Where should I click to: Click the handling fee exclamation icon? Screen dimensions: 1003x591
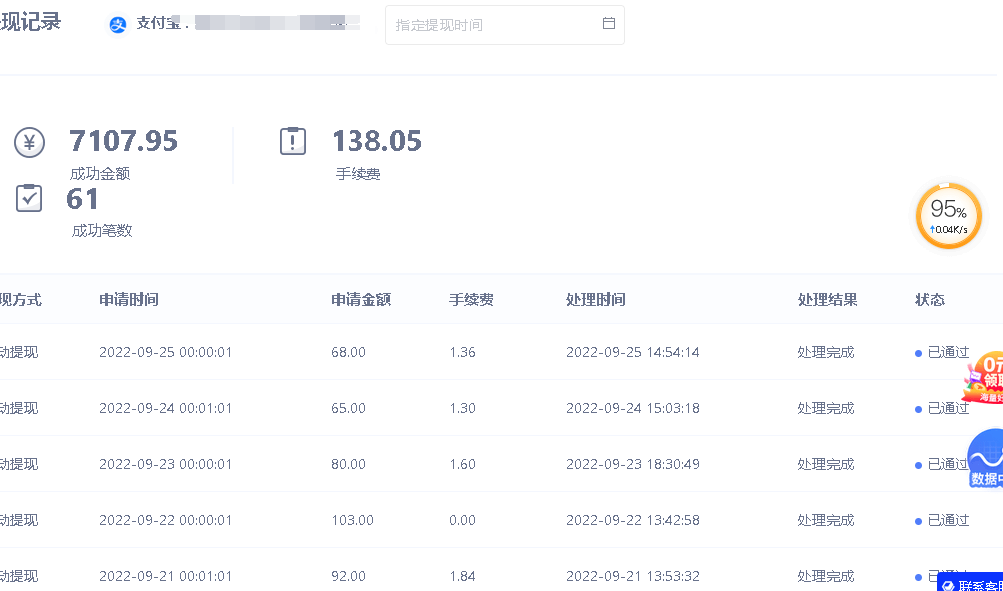coord(293,141)
